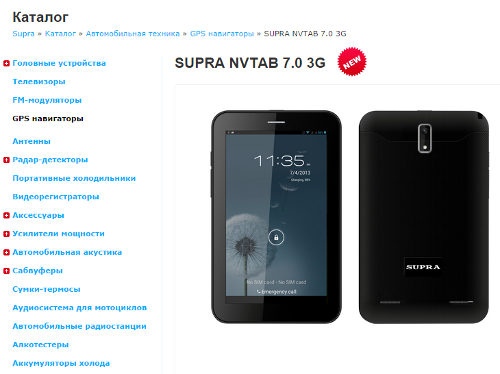Expand the Радар-детекторы red plus icon
Image resolution: width=500 pixels, height=374 pixels.
click(6, 160)
